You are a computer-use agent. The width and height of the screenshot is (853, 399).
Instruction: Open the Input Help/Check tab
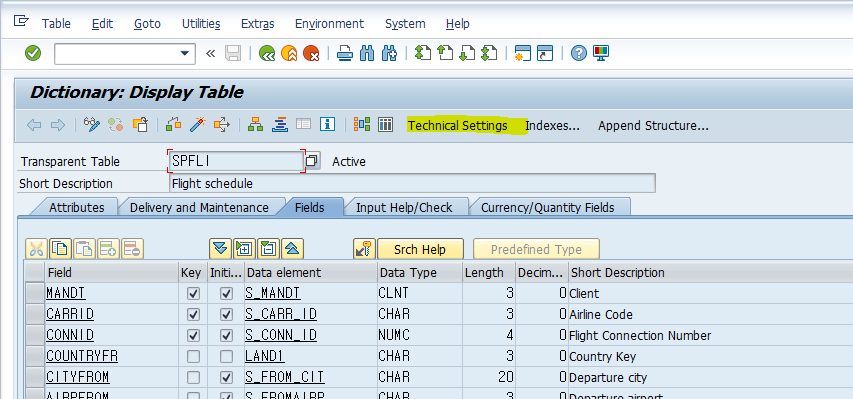pyautogui.click(x=404, y=207)
